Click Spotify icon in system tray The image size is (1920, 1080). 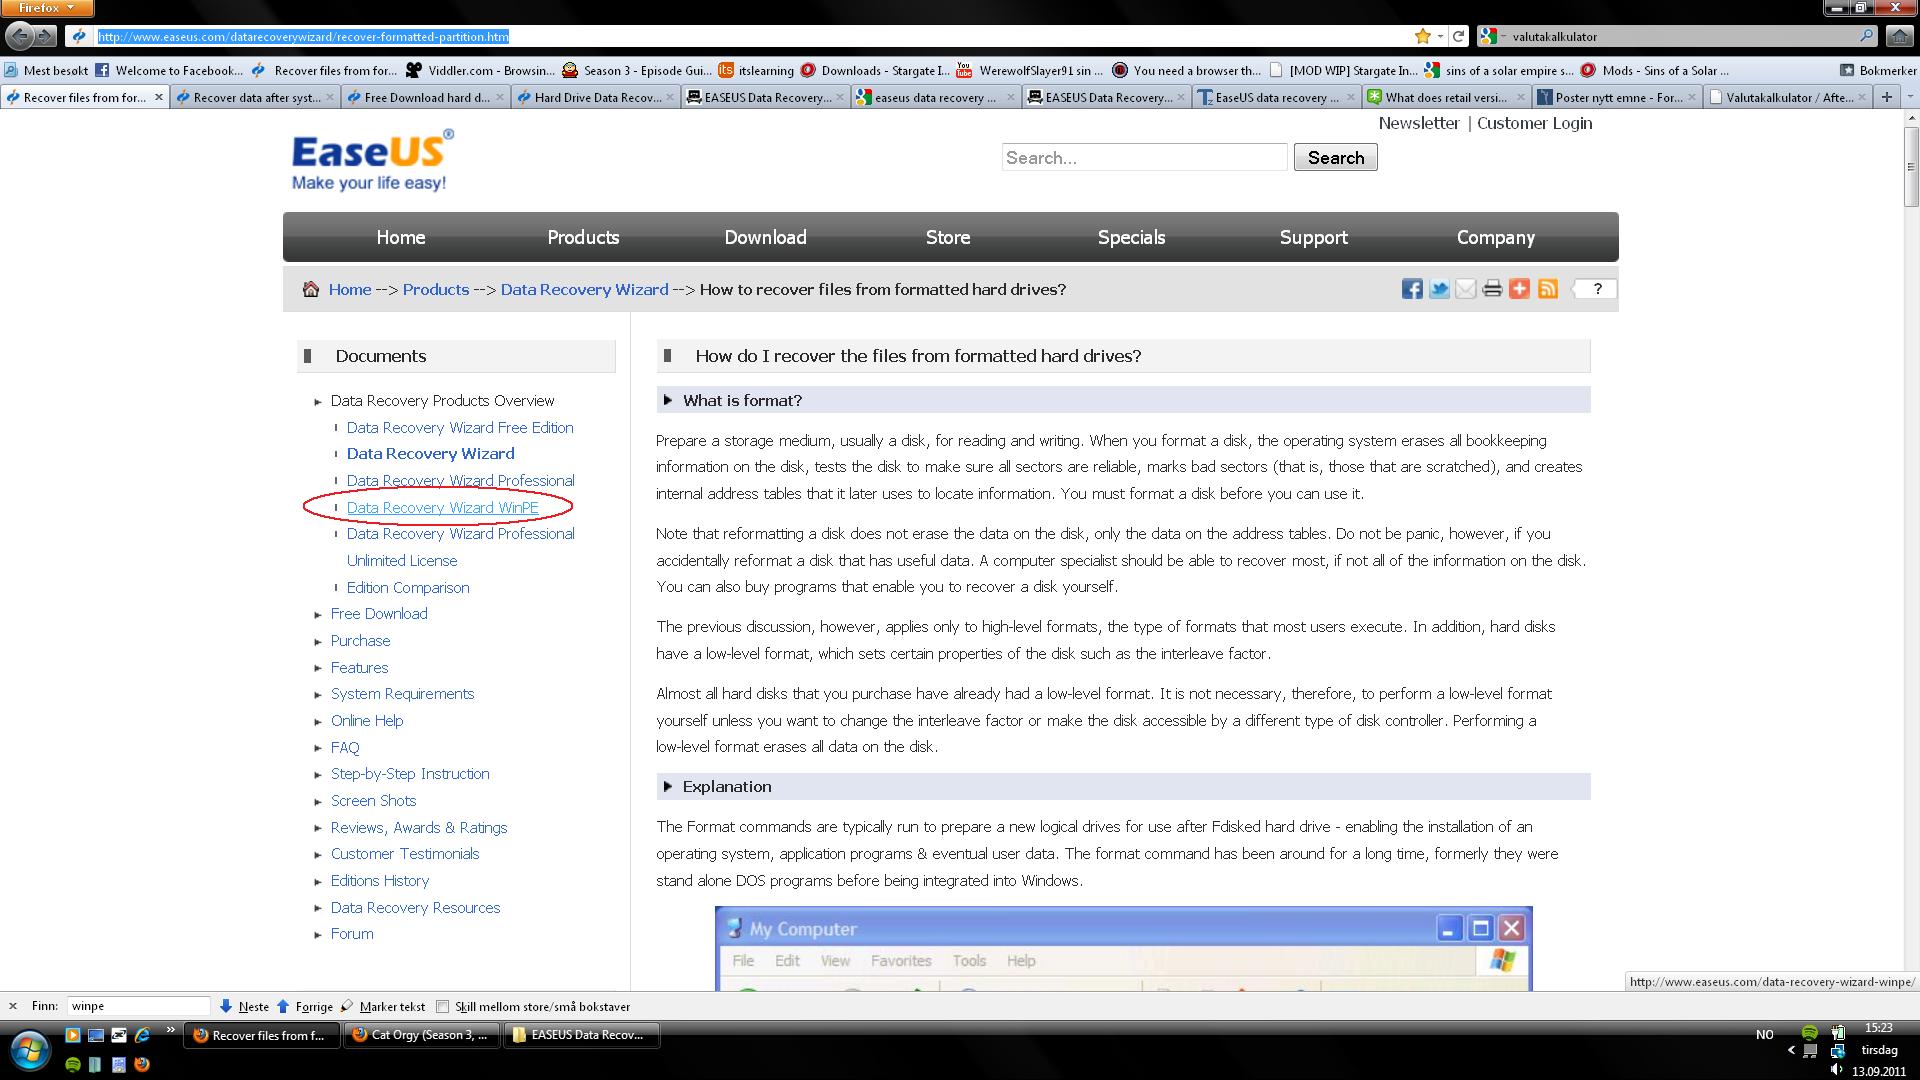(1809, 1033)
